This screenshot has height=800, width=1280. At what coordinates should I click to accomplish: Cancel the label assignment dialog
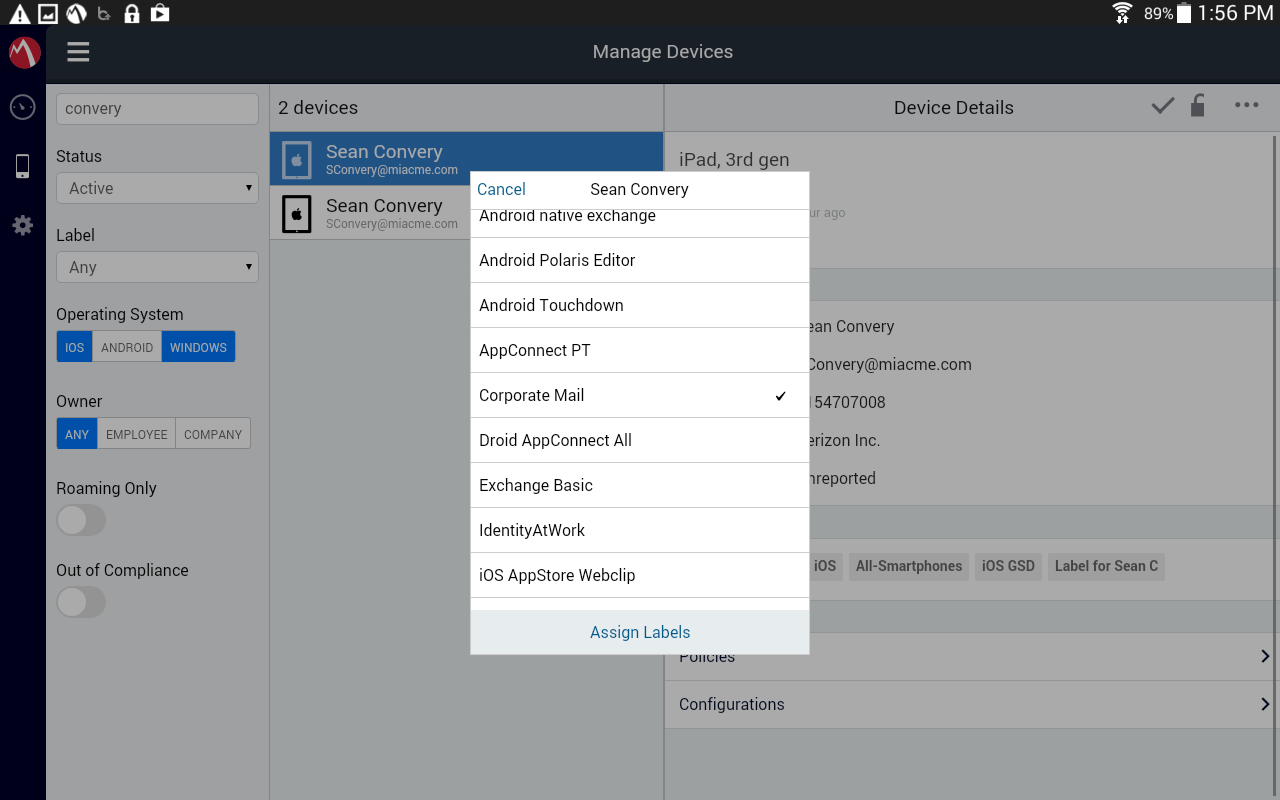pyautogui.click(x=501, y=189)
